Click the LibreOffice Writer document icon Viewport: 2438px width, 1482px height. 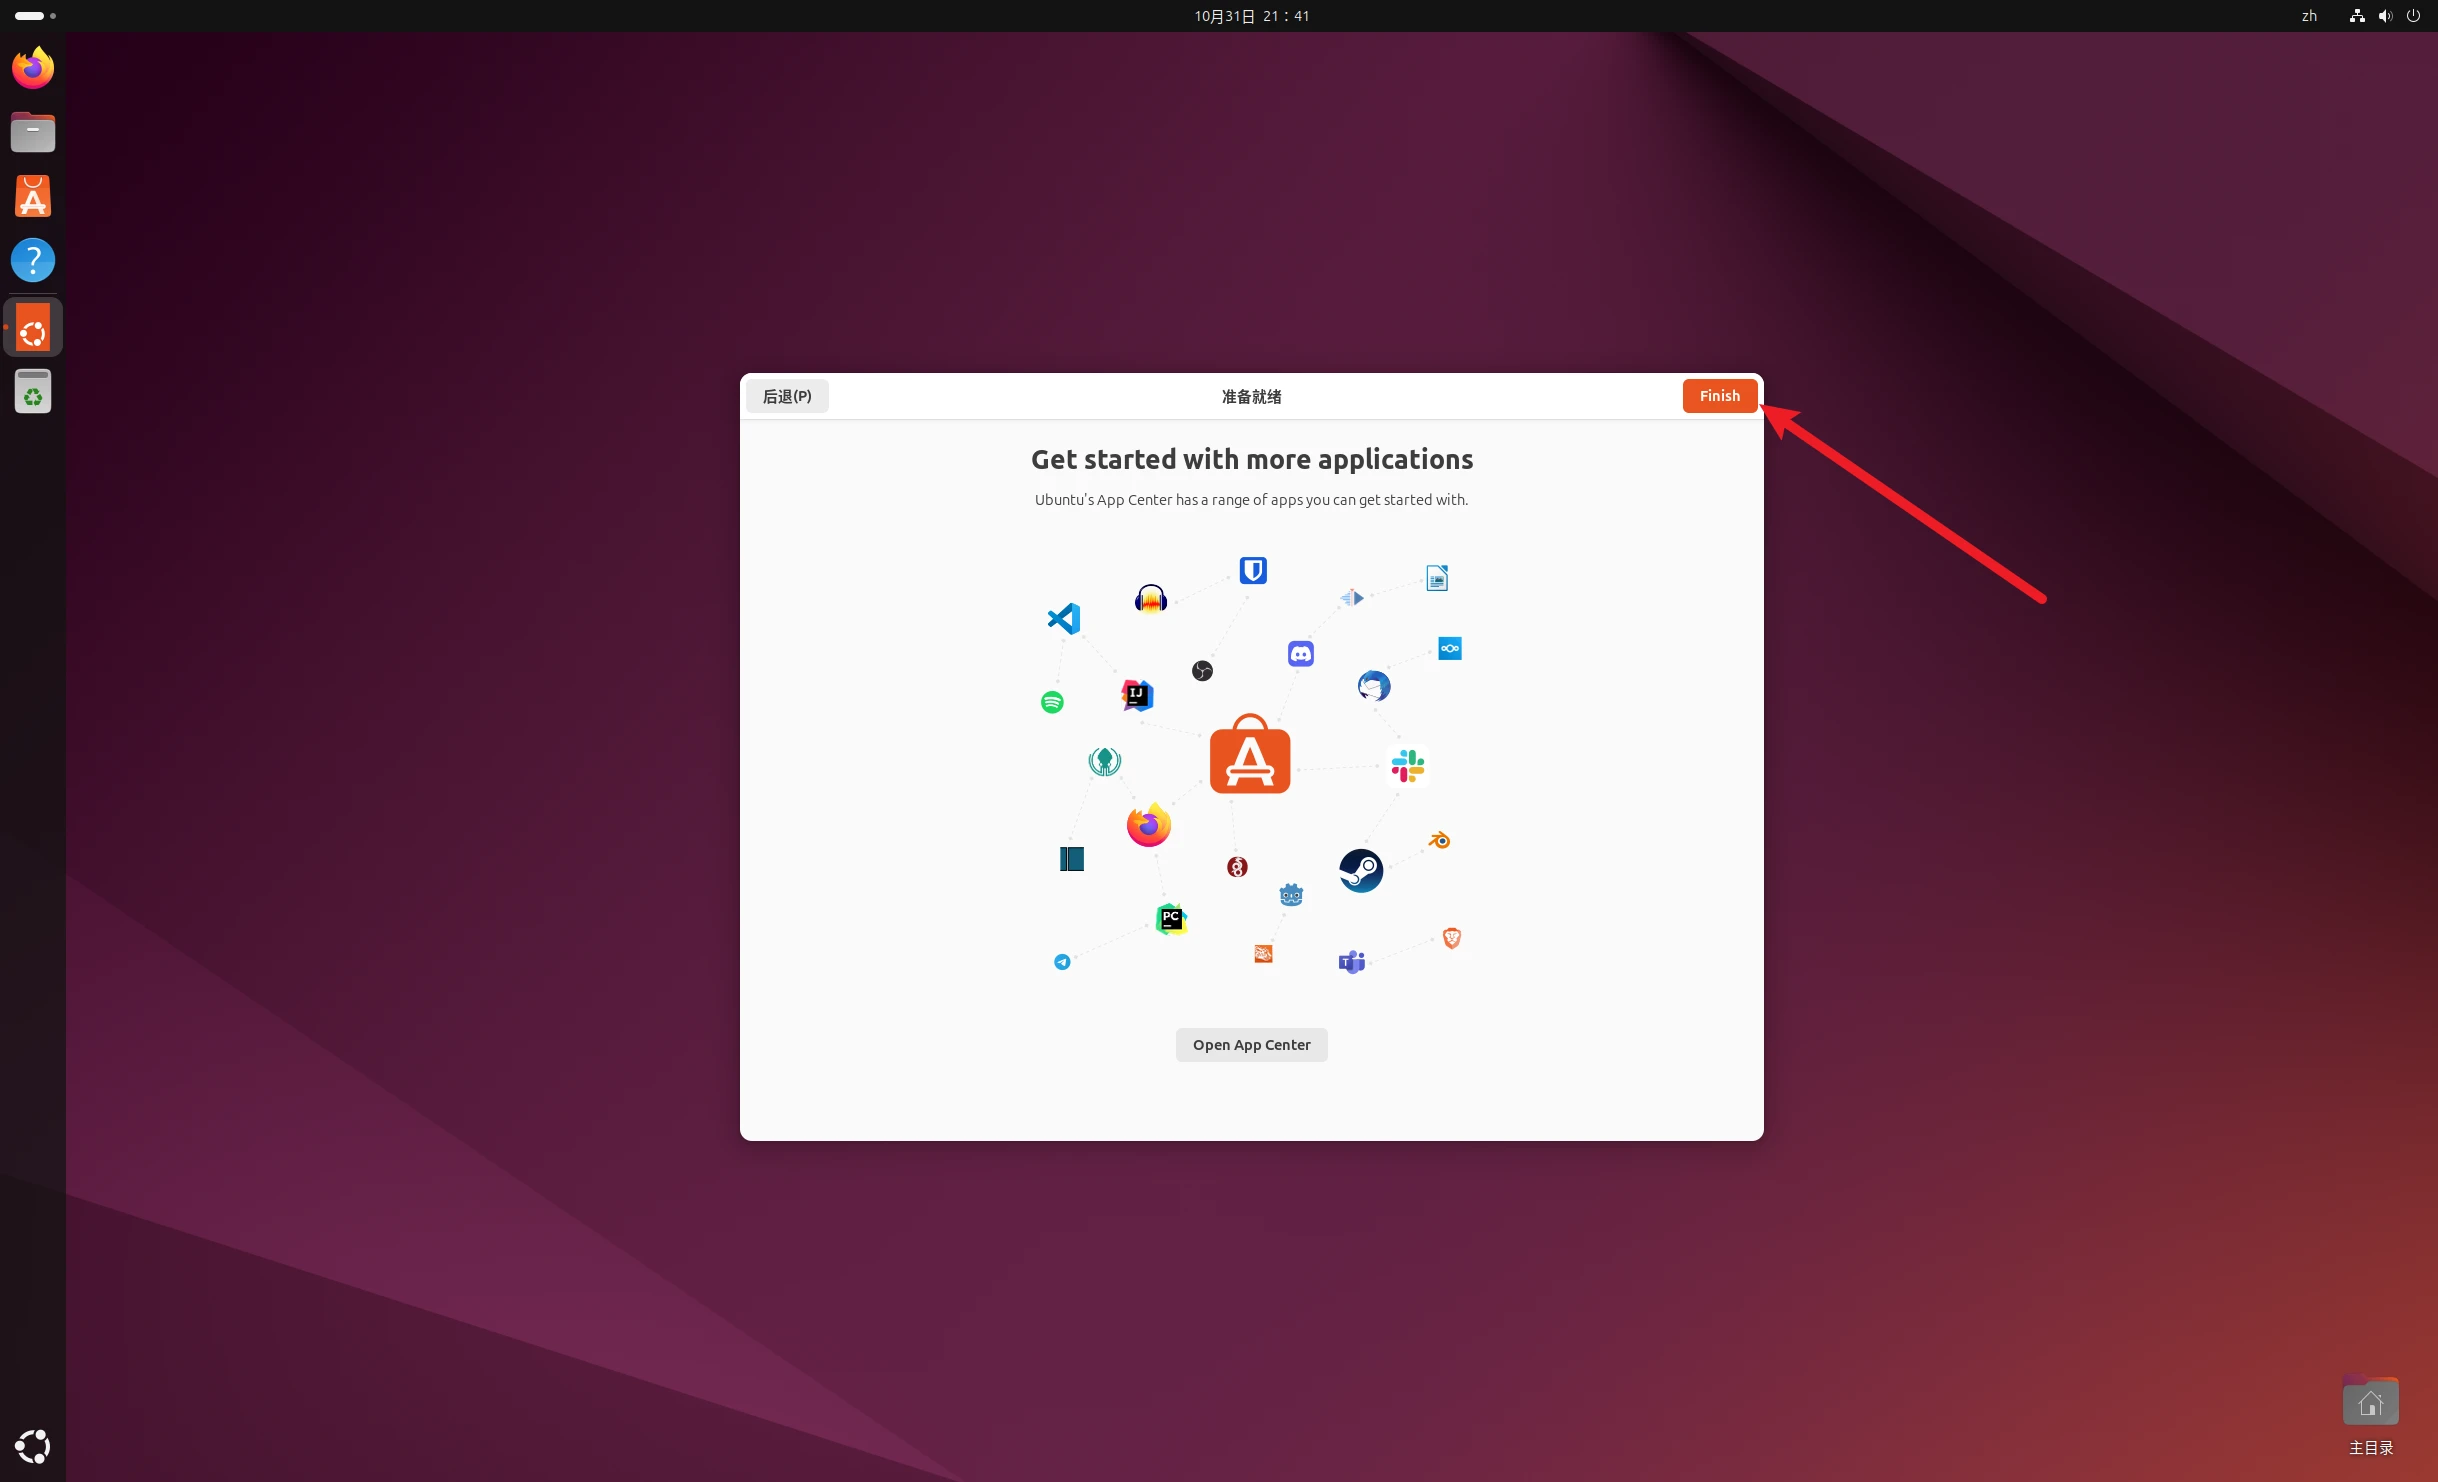[x=1437, y=578]
